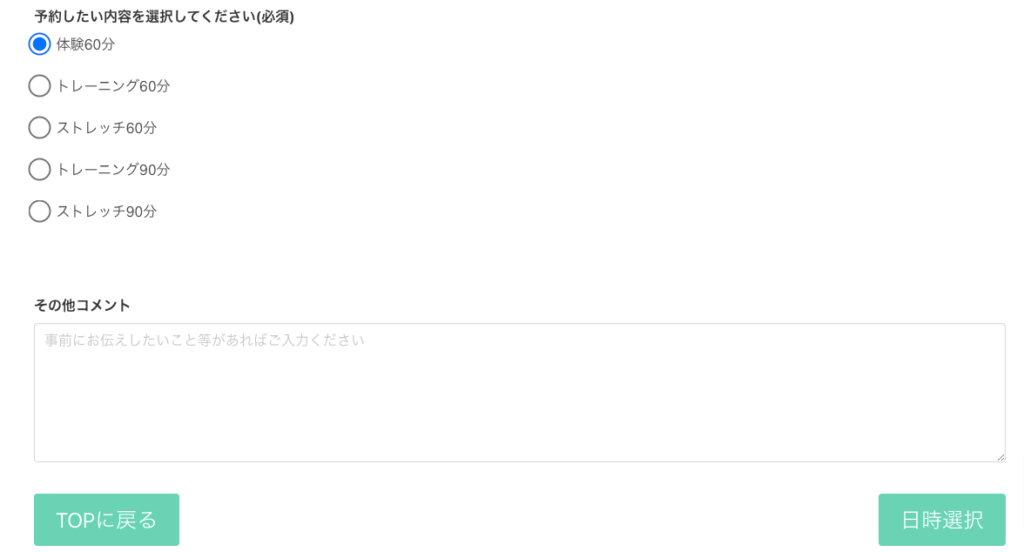1024x552 pixels.
Task: Select the 体験60分 radio button
Action: tap(39, 44)
